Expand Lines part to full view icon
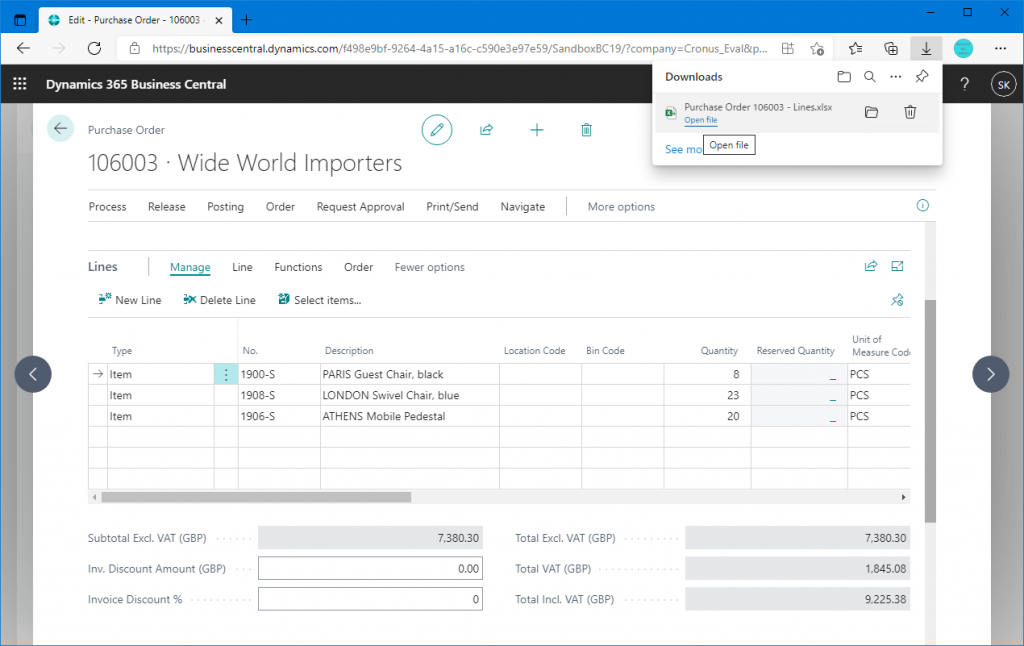This screenshot has width=1024, height=646. pos(897,266)
